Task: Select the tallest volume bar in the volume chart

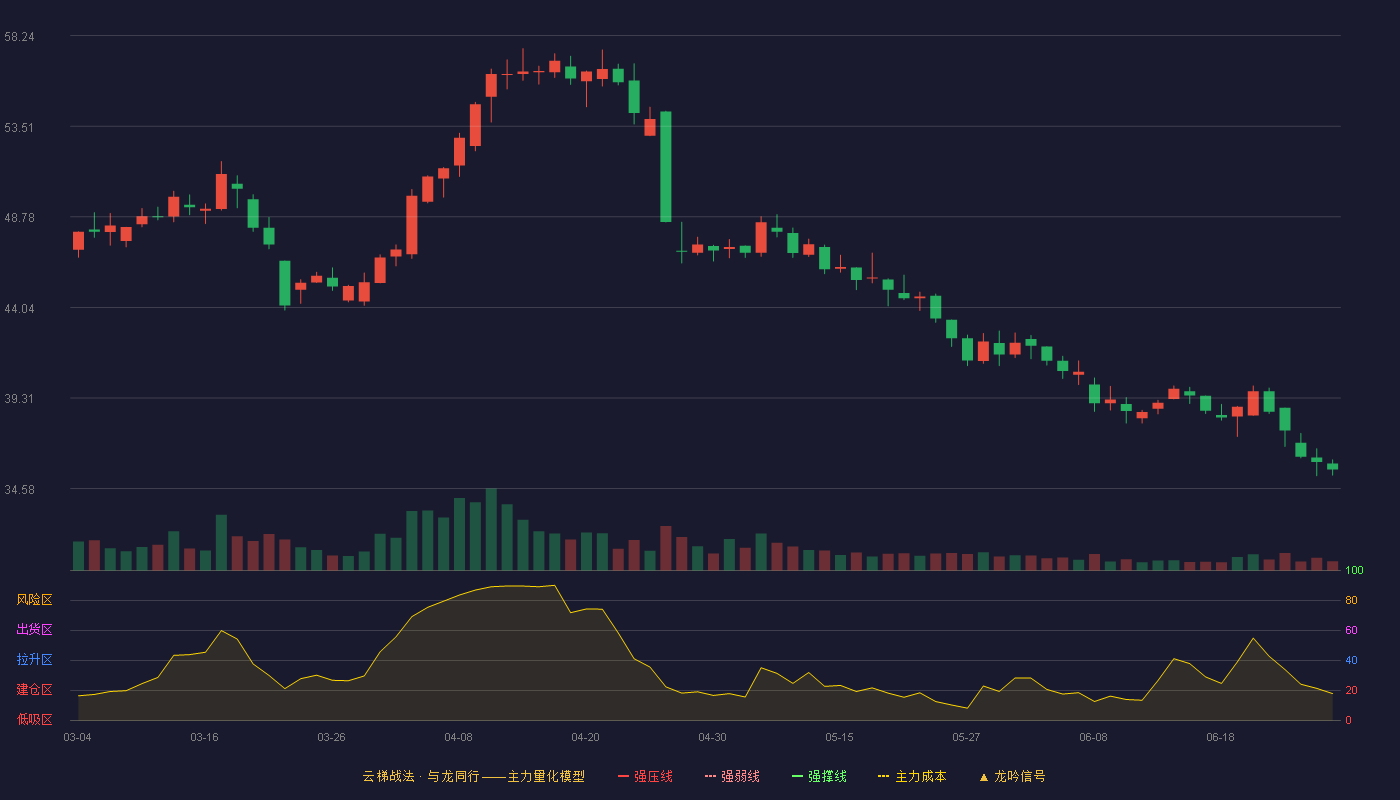Action: pos(491,529)
